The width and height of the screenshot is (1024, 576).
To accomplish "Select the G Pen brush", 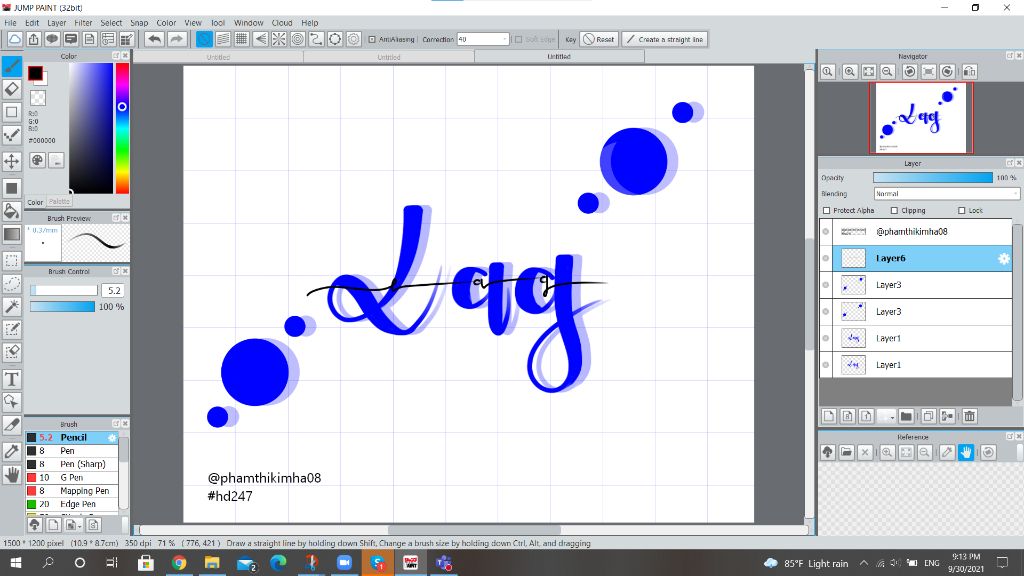I will 72,477.
